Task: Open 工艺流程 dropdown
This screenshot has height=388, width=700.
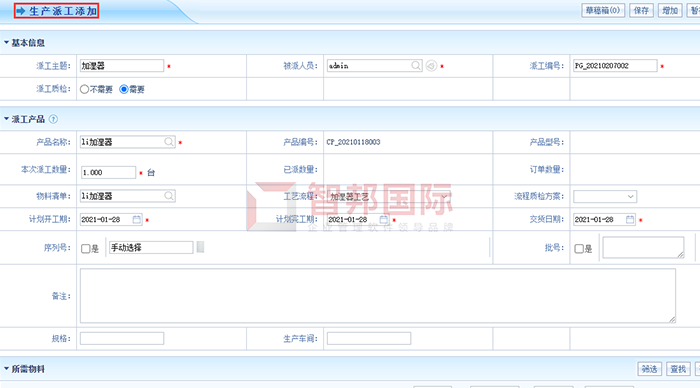Action: [x=388, y=196]
